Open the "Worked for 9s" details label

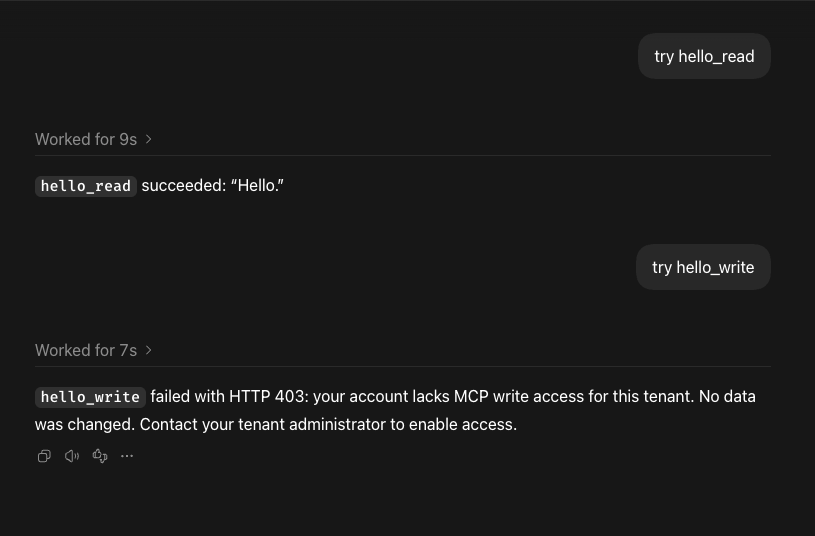tap(86, 139)
